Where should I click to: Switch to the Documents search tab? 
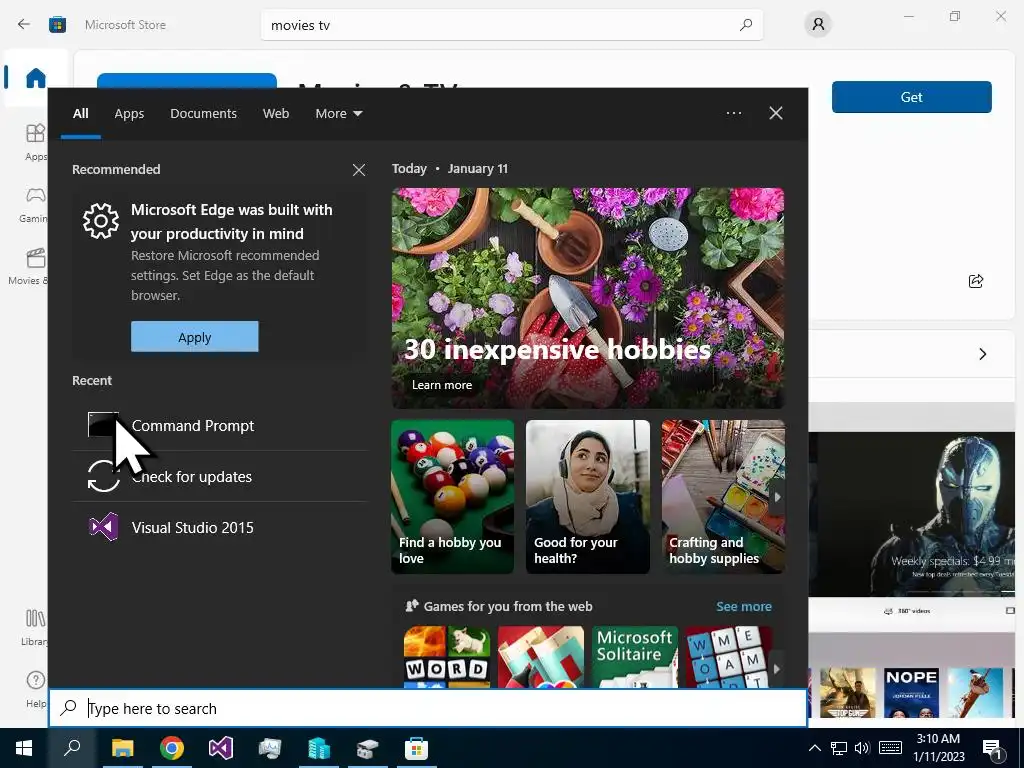[203, 114]
